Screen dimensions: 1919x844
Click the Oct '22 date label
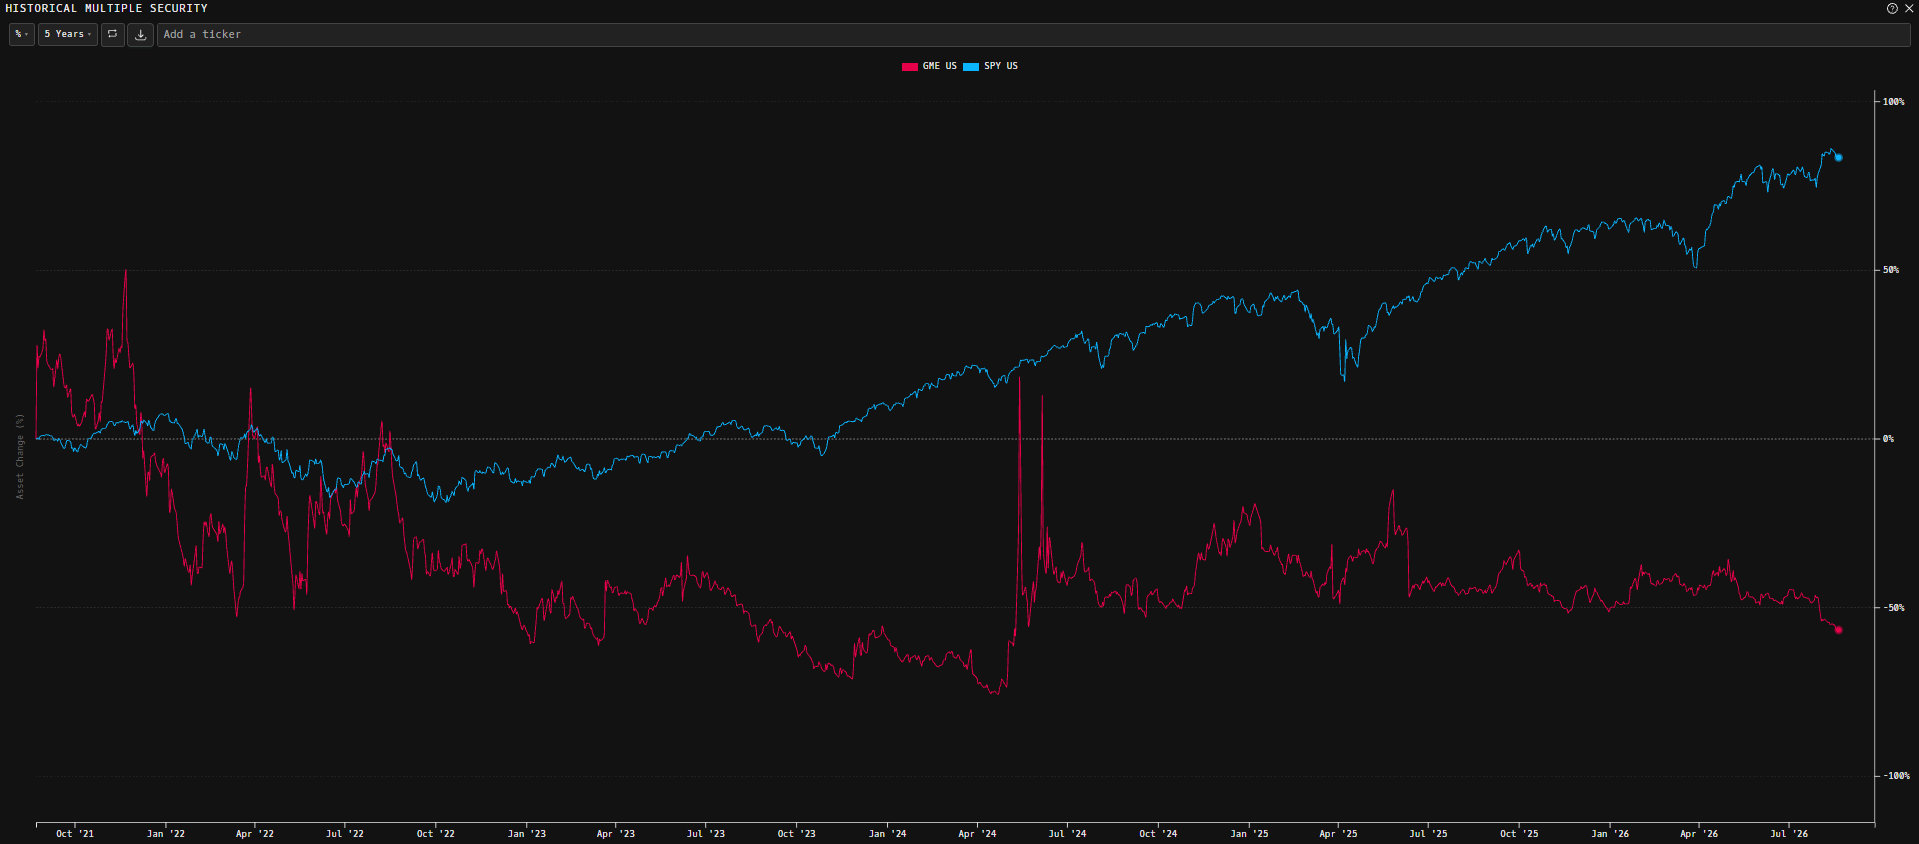pos(436,834)
